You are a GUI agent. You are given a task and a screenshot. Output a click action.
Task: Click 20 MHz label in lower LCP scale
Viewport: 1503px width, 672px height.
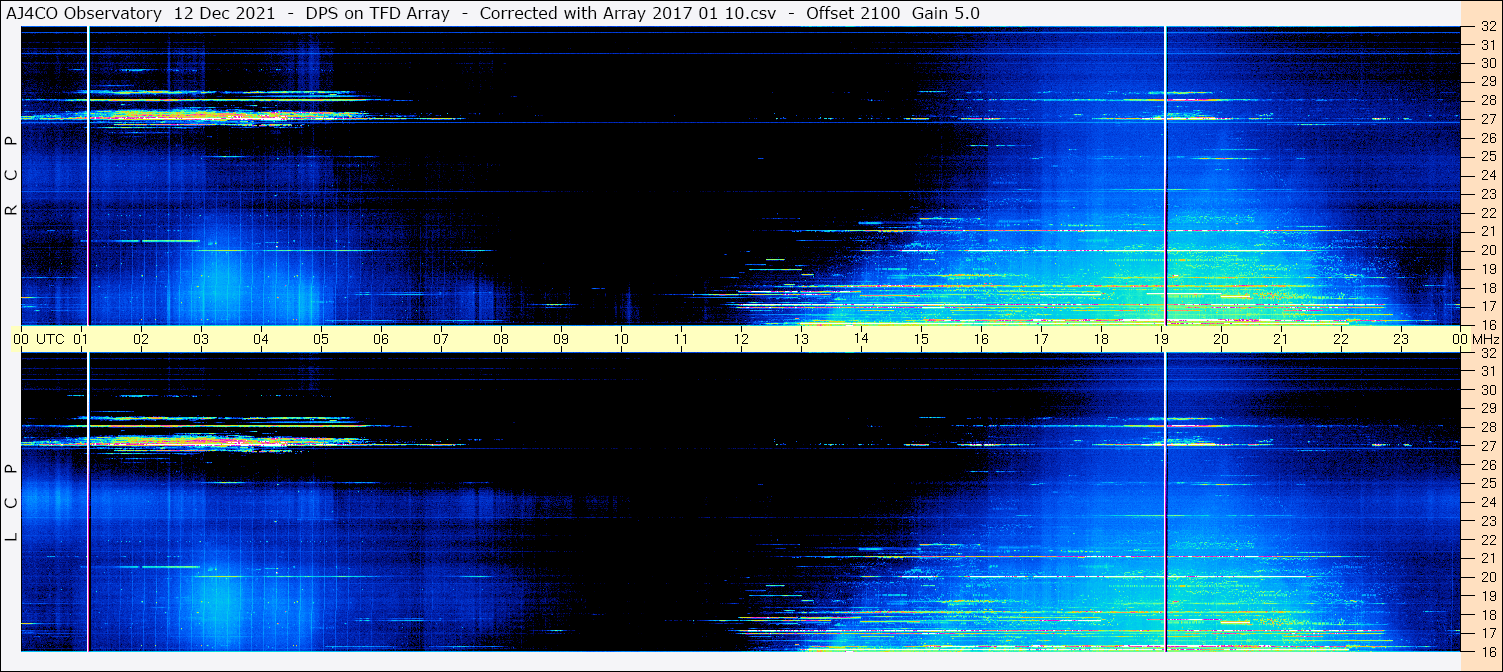coord(1487,576)
